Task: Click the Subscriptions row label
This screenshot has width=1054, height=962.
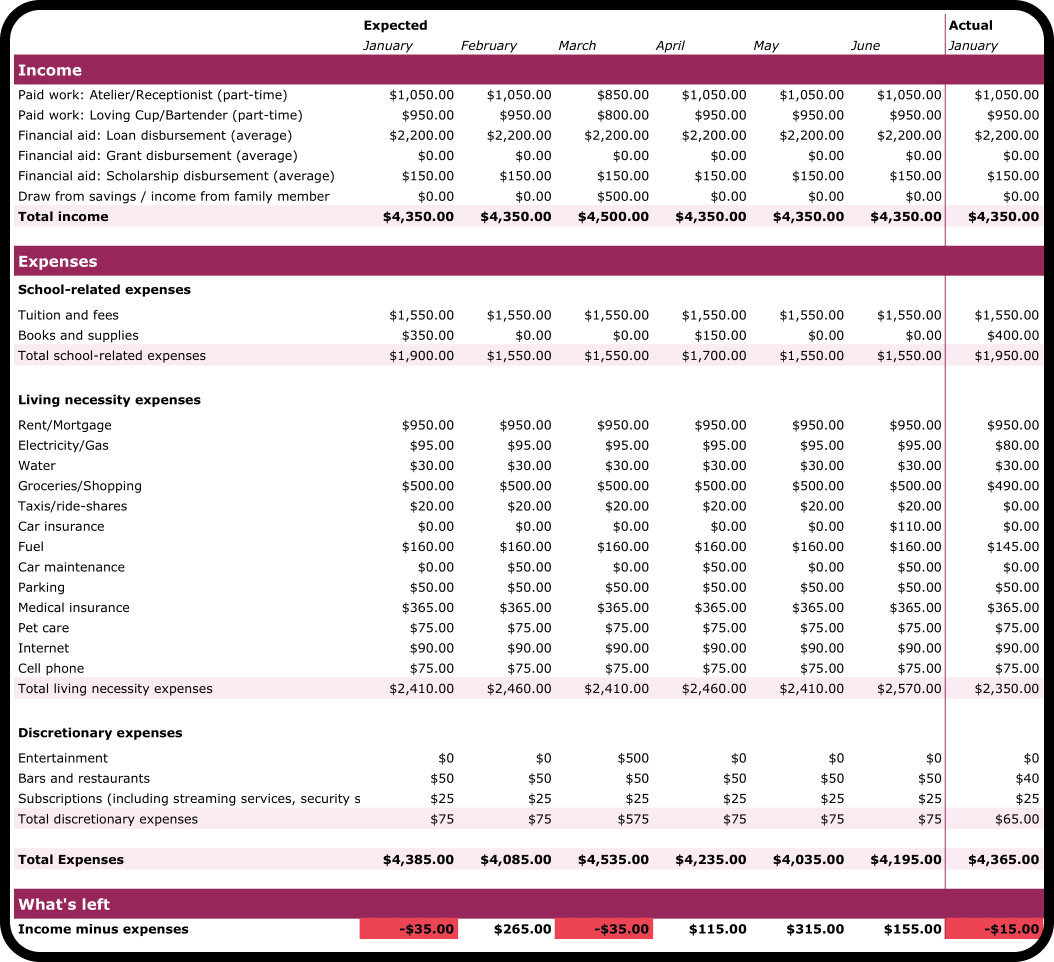Action: tap(189, 798)
